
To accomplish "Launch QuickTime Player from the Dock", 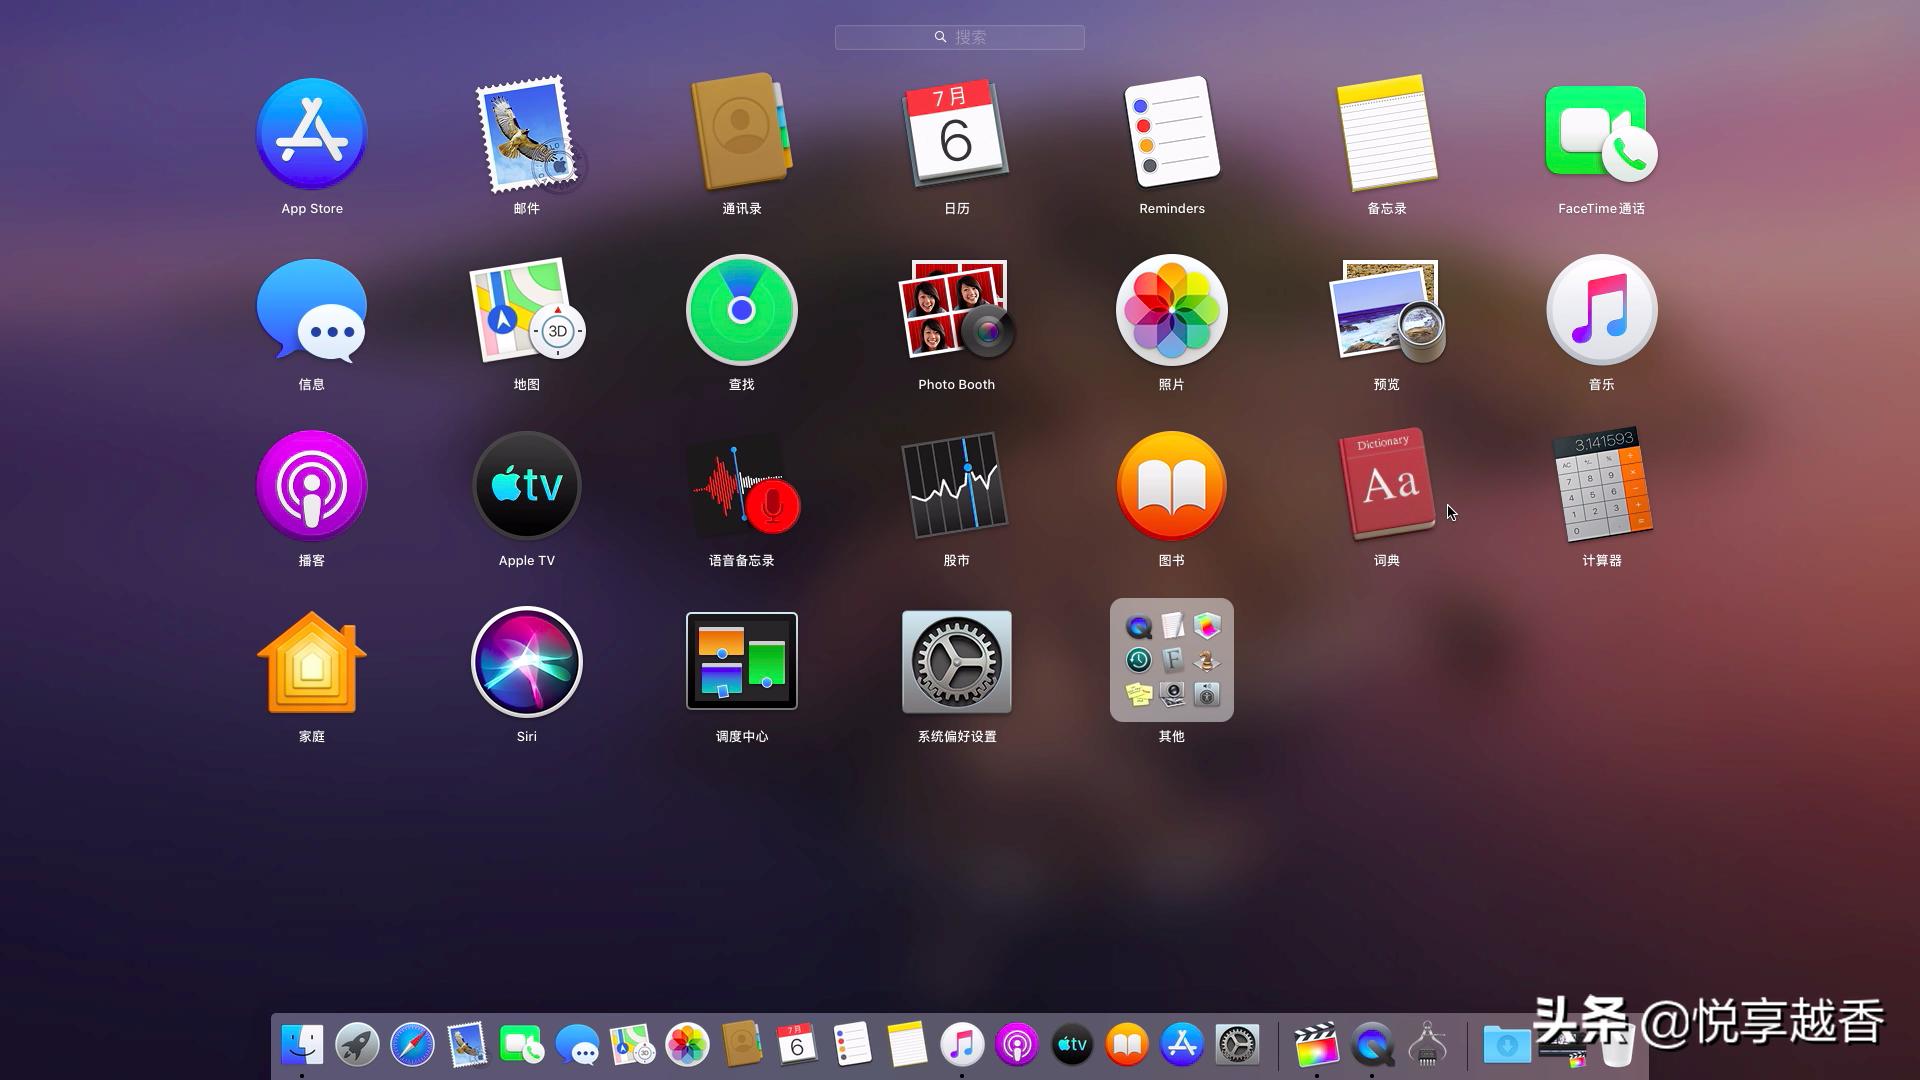I will point(1373,1045).
